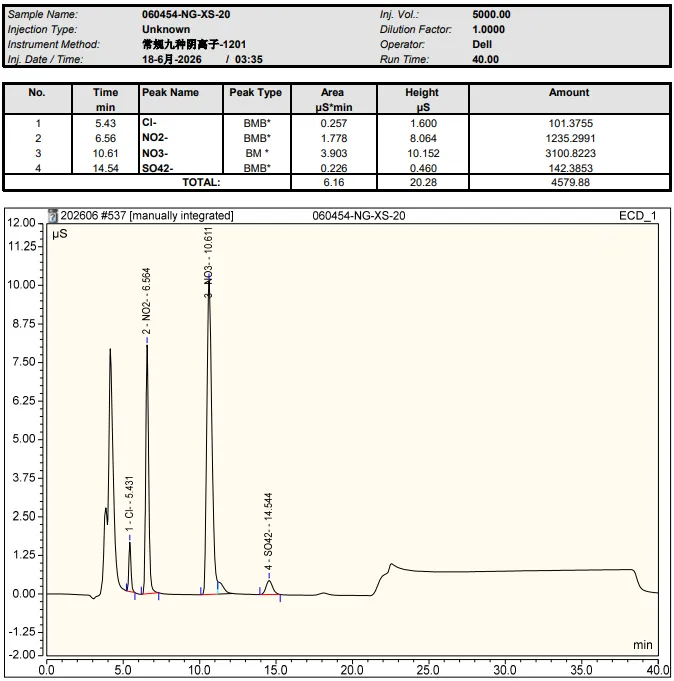Click the injection date 18-6月-2026
The width and height of the screenshot is (674, 681).
[x=172, y=60]
